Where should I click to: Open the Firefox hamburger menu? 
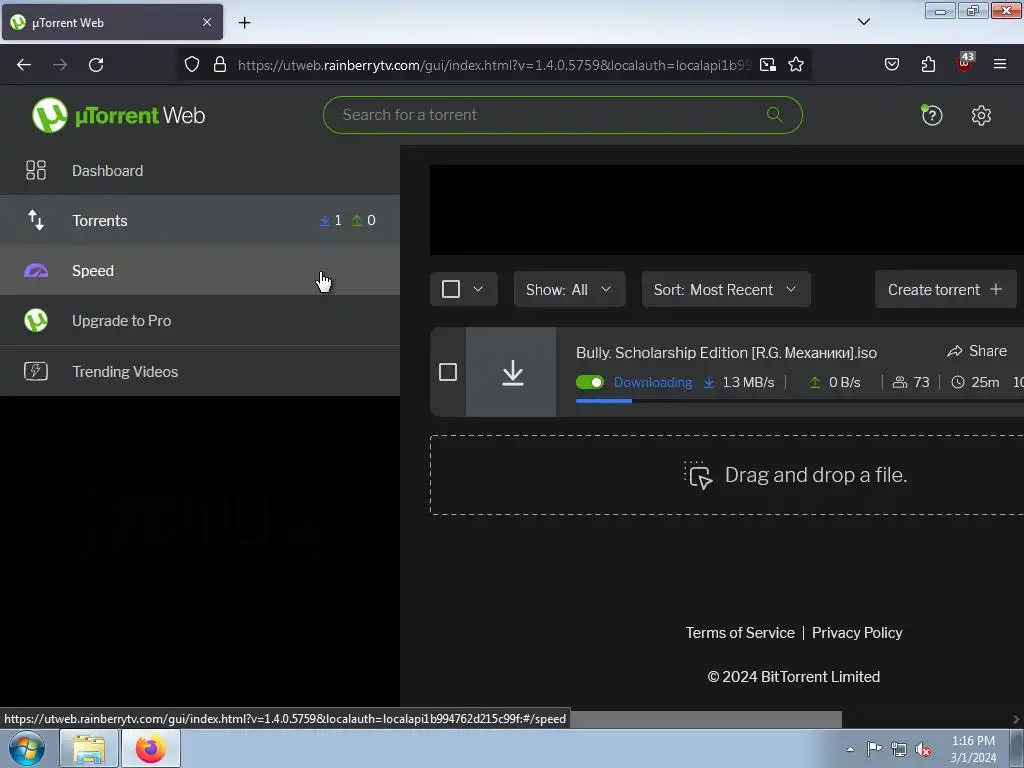1000,64
